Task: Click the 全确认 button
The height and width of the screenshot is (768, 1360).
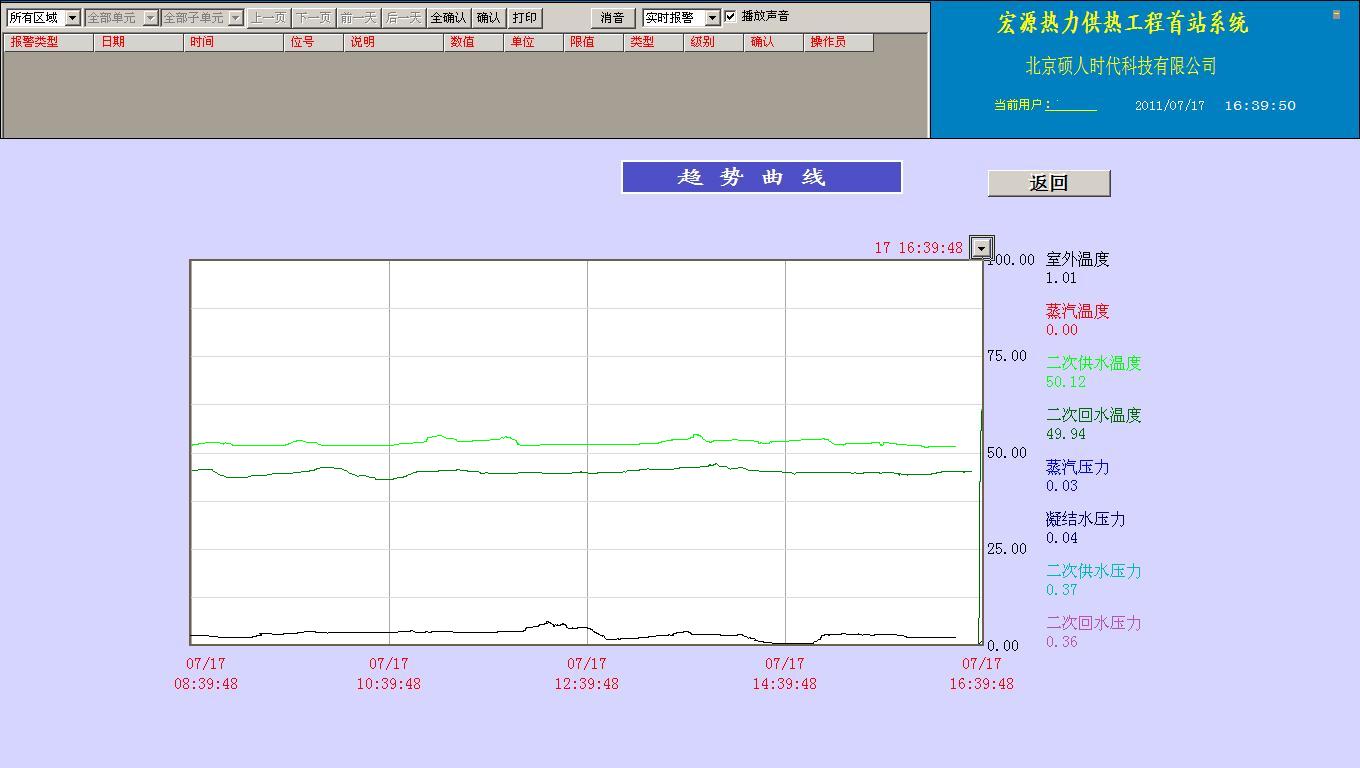Action: coord(448,18)
